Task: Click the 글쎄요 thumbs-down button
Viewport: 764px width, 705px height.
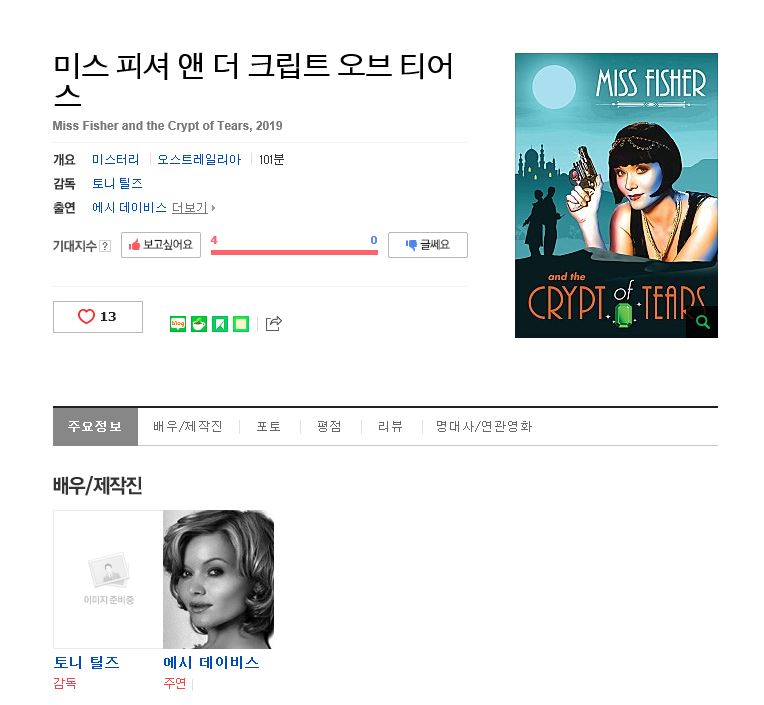Action: click(428, 245)
